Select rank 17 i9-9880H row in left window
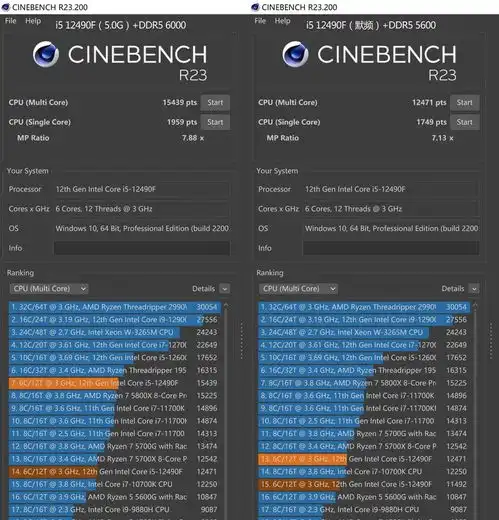This screenshot has height=520, width=499. [x=115, y=510]
